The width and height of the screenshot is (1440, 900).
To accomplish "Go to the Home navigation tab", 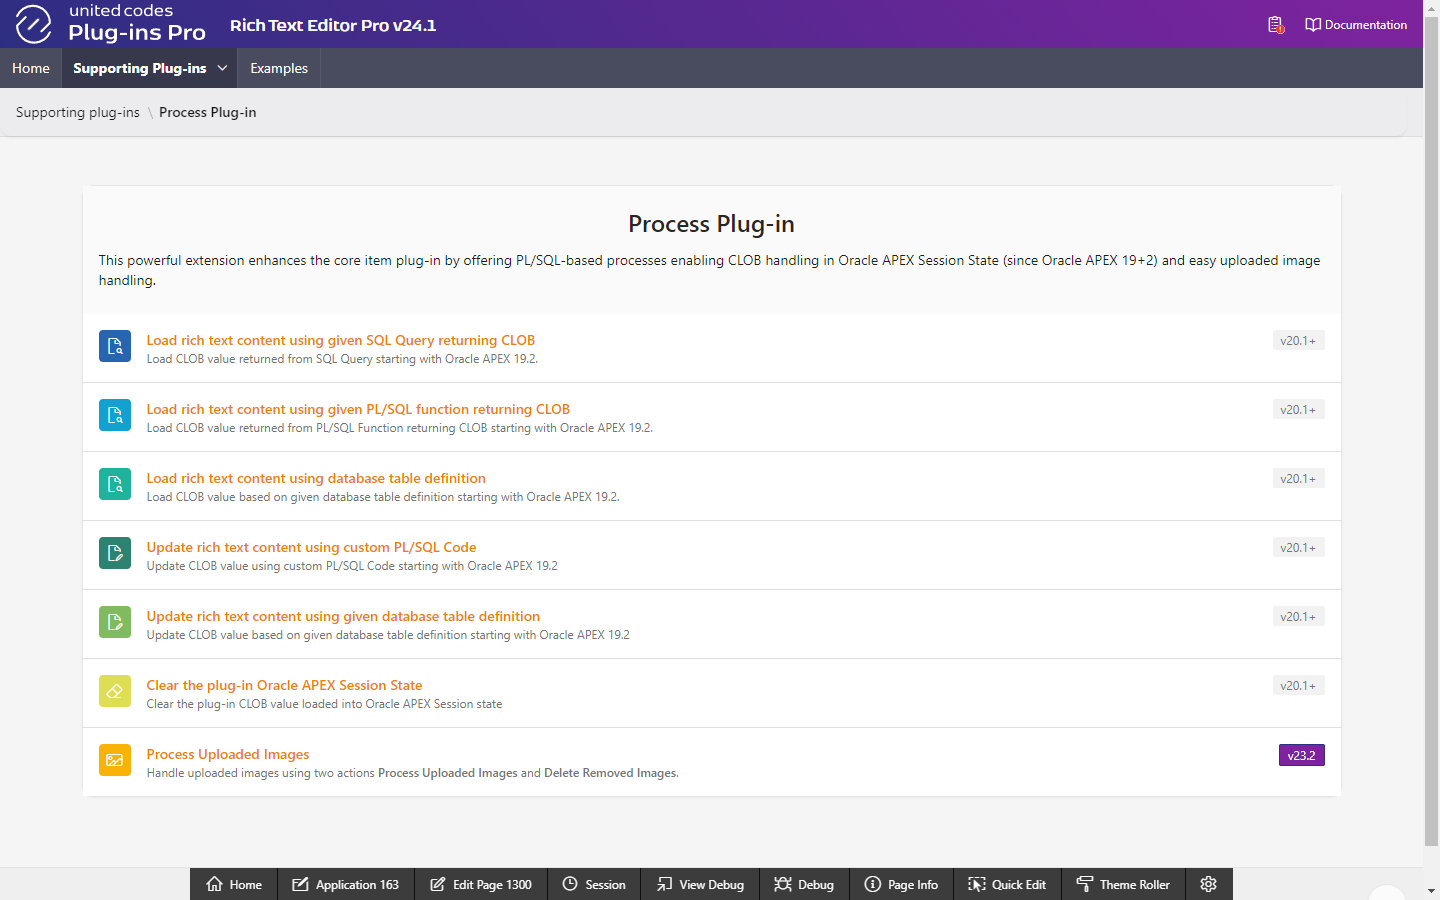I will (31, 68).
